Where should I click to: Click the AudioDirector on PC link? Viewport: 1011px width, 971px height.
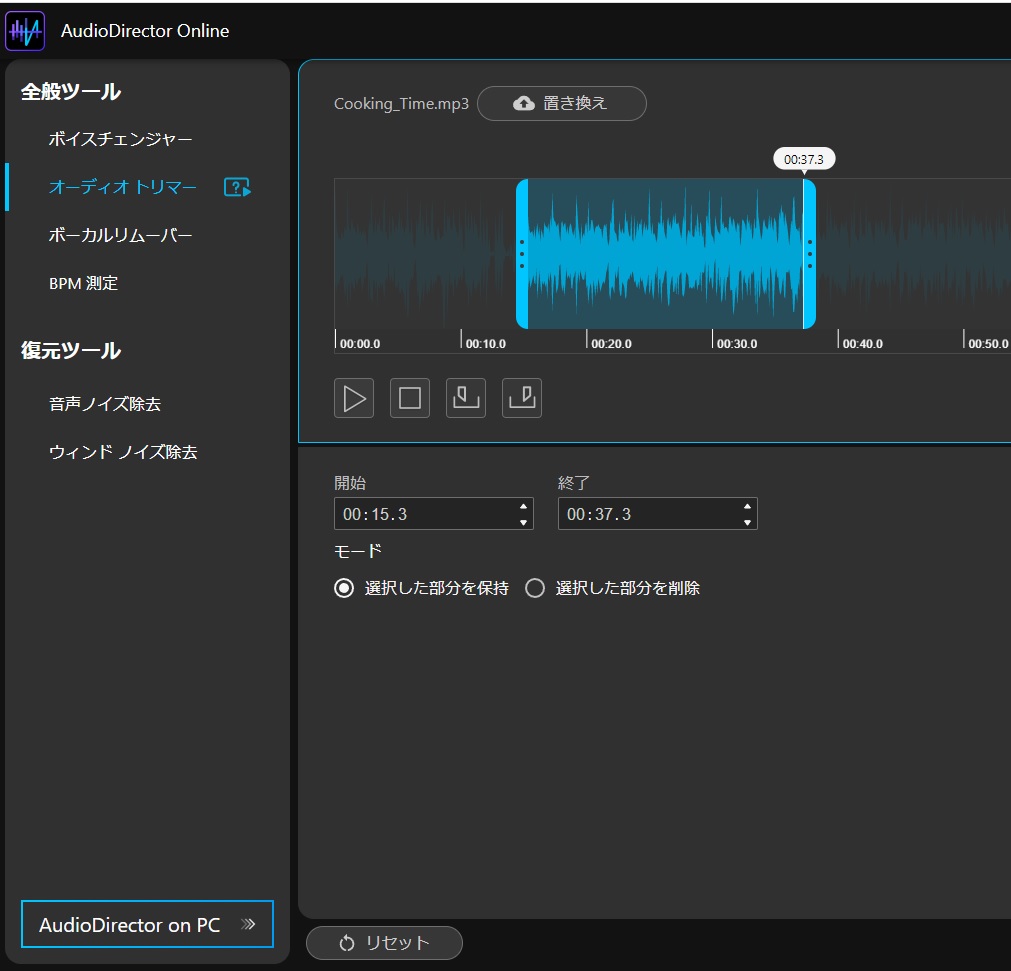click(x=147, y=924)
